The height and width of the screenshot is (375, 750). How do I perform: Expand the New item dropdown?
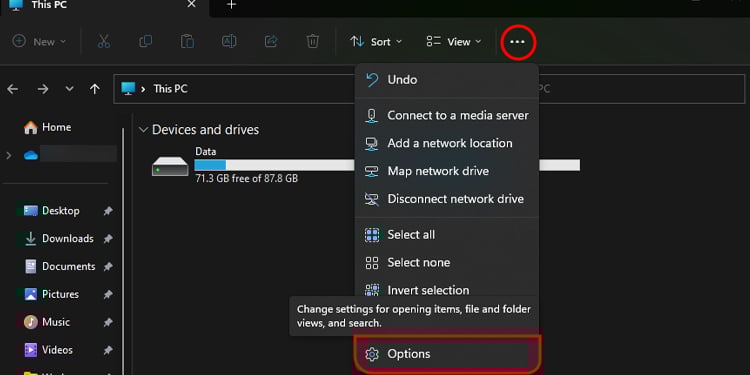(x=39, y=42)
